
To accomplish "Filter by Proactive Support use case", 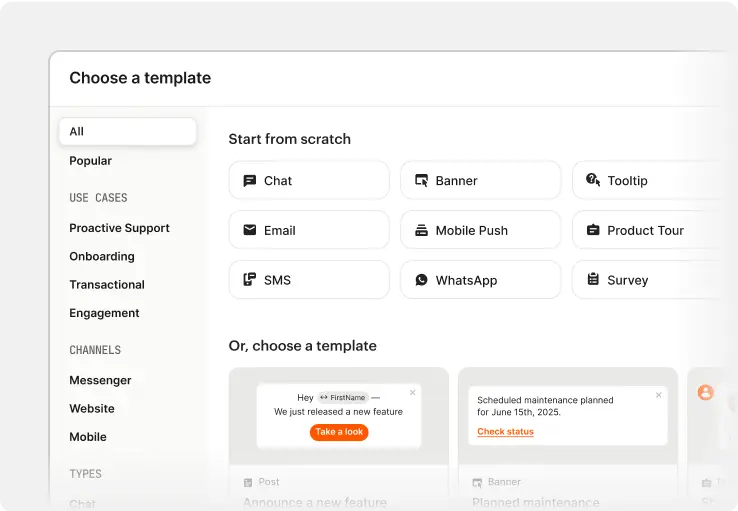I will [119, 228].
